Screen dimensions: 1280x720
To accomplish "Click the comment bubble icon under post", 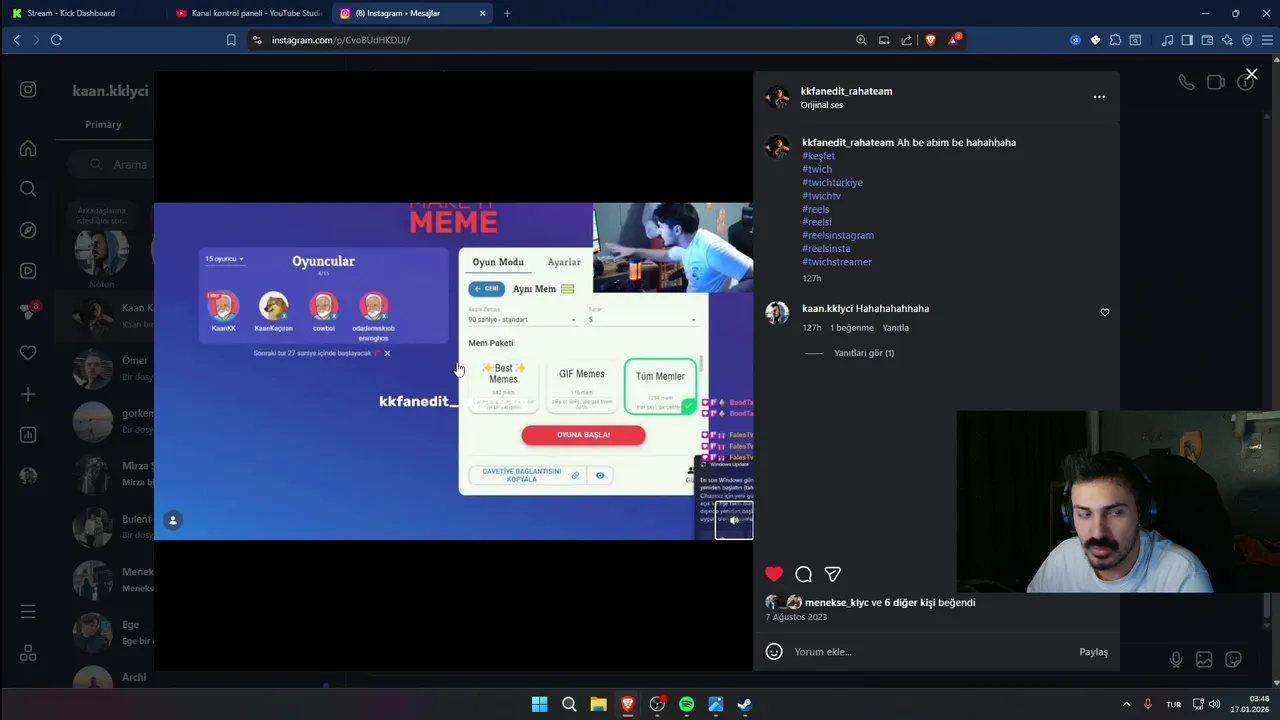I will click(803, 574).
